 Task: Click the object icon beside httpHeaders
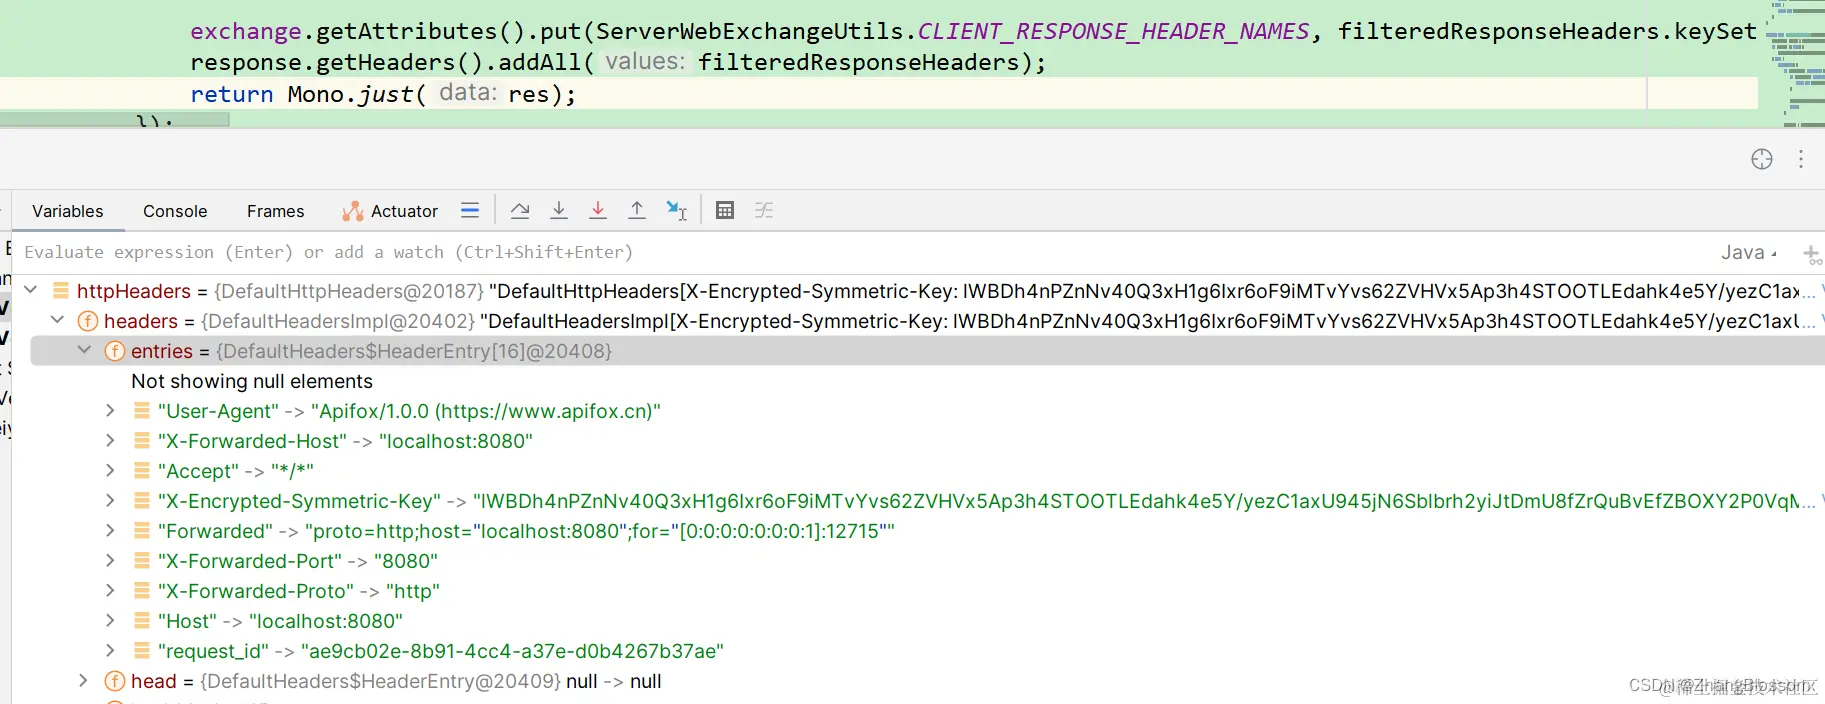coord(61,291)
